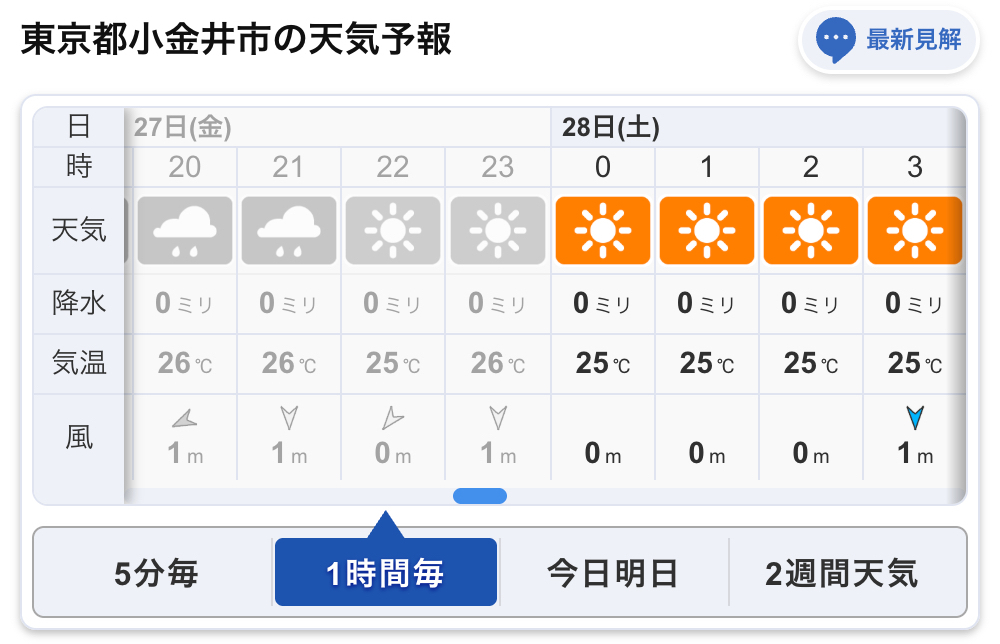Click the gray wind arrow at 20時
This screenshot has height=644, width=1000.
185,419
